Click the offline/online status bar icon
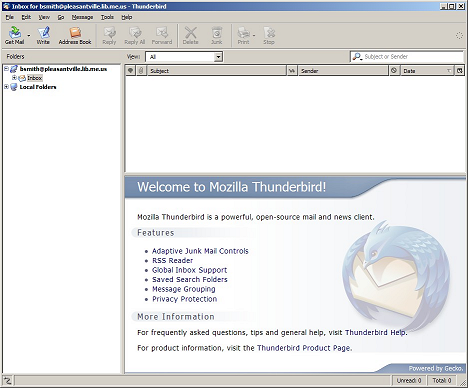The image size is (468, 388). coord(7,380)
